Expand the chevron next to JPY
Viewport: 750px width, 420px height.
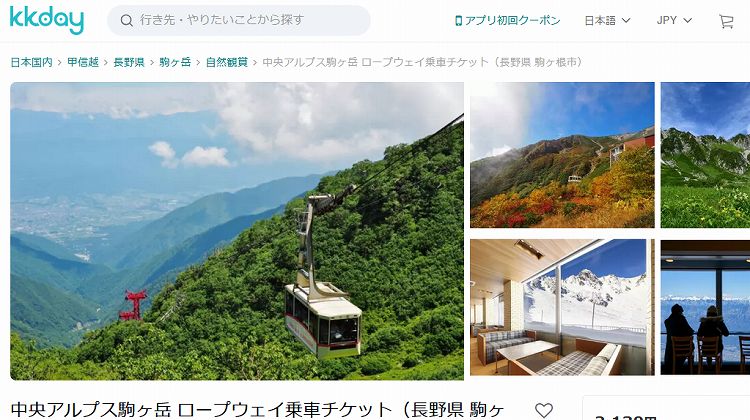click(687, 21)
